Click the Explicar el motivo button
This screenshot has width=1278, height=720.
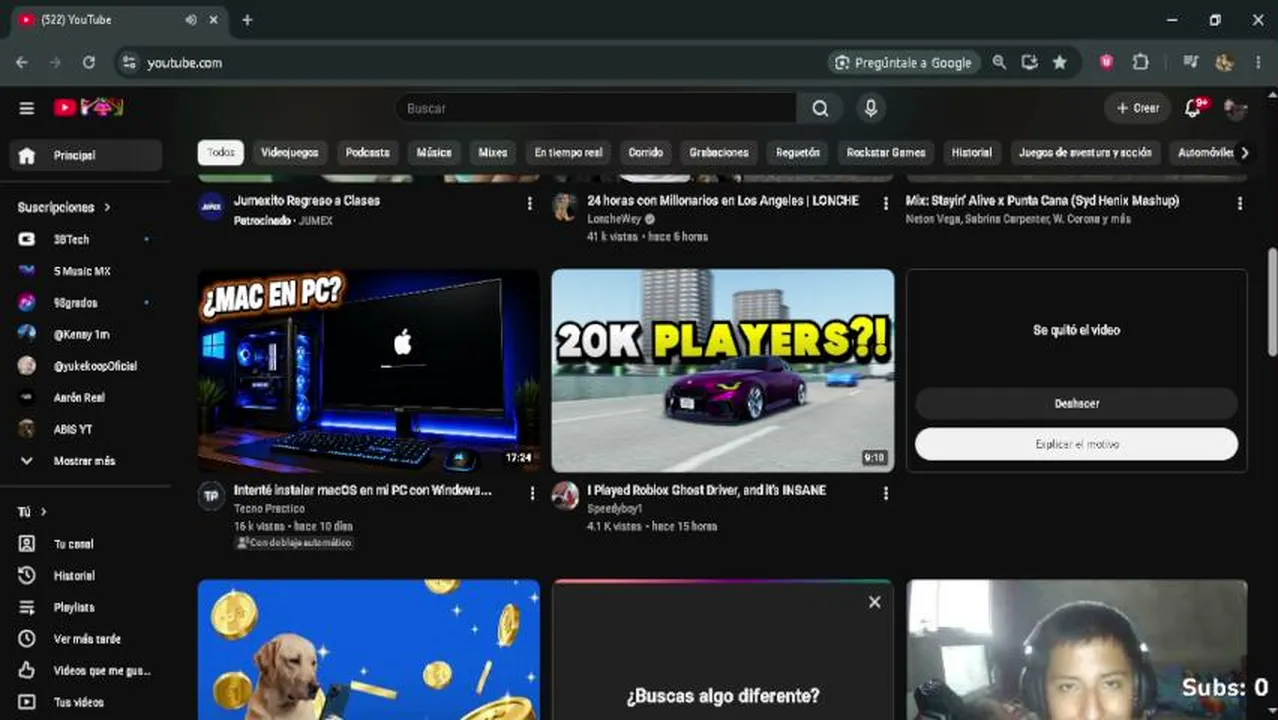[1076, 444]
